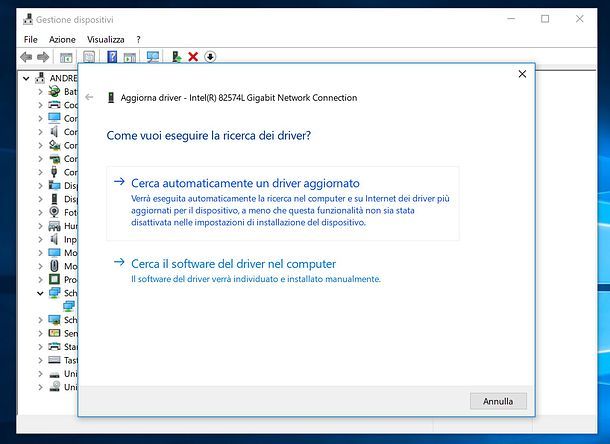Click the Annulla button
Viewport: 610px width, 444px height.
[x=498, y=401]
